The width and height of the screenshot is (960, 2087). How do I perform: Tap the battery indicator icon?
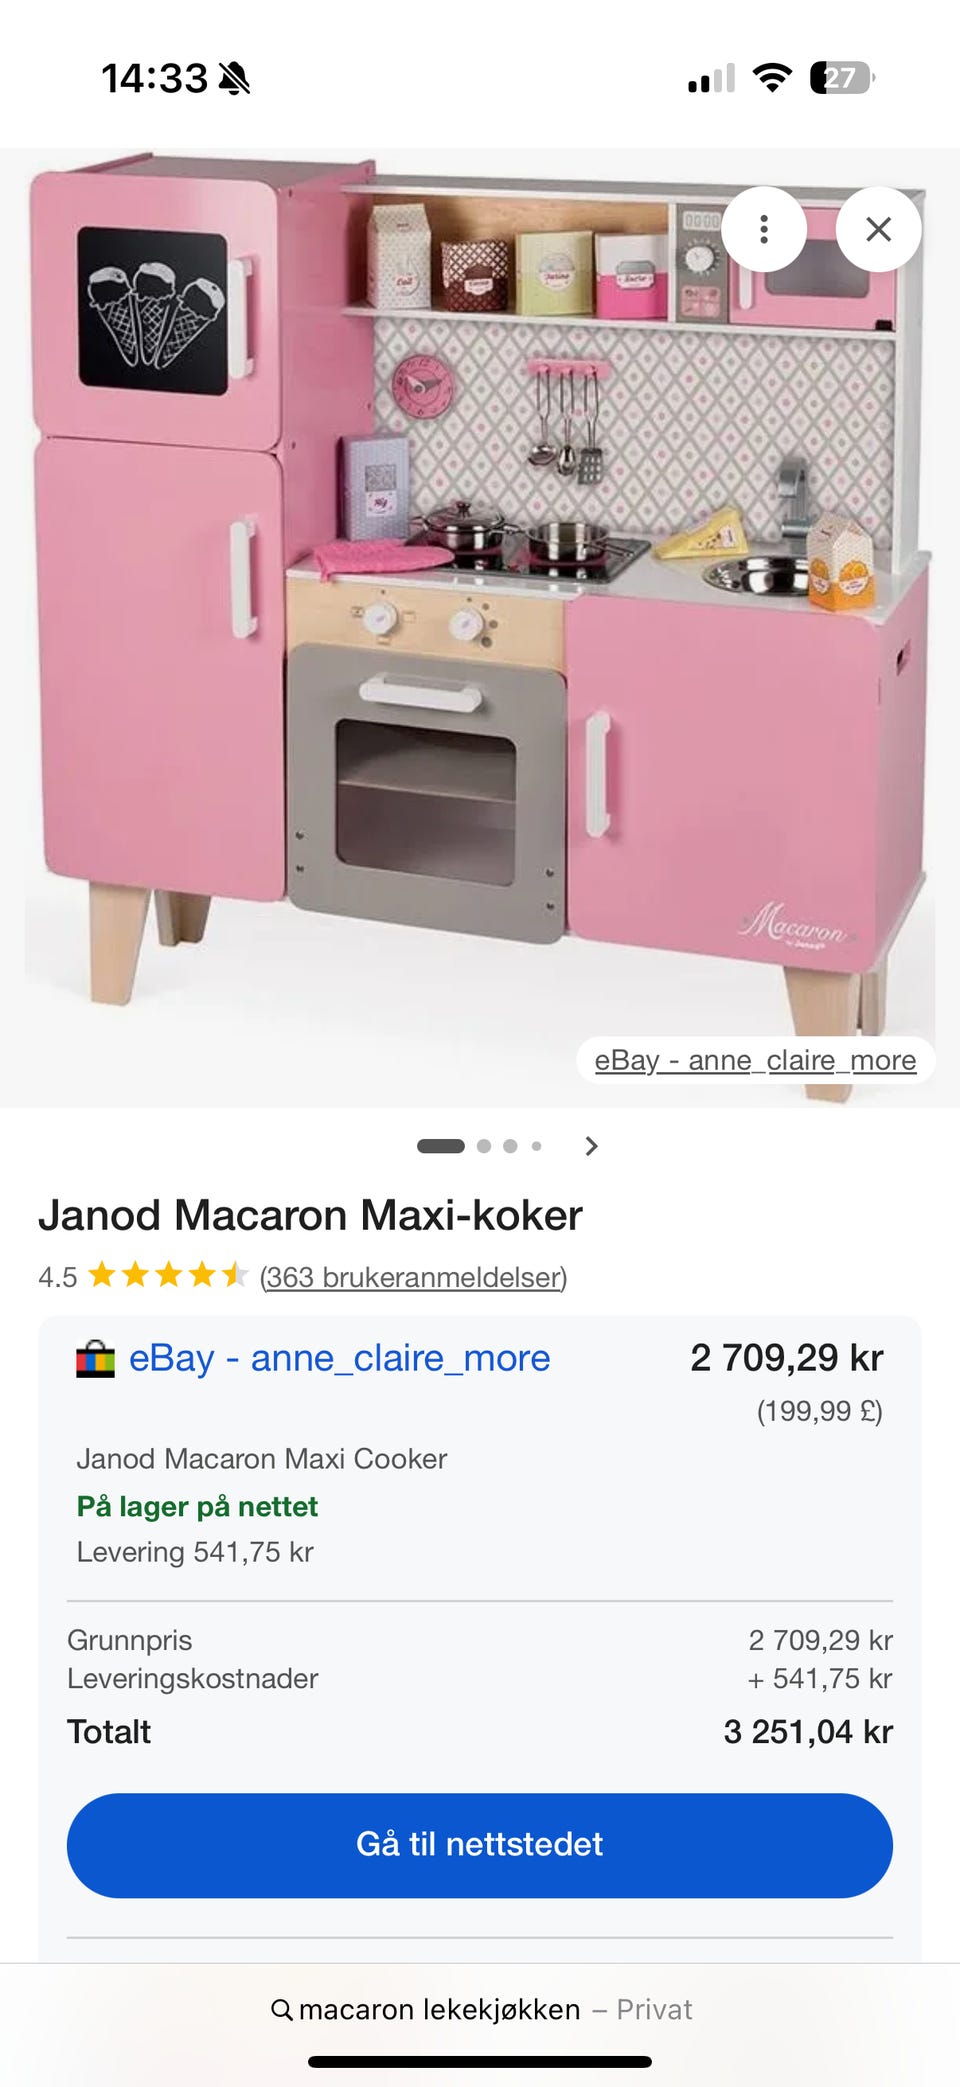coord(842,77)
